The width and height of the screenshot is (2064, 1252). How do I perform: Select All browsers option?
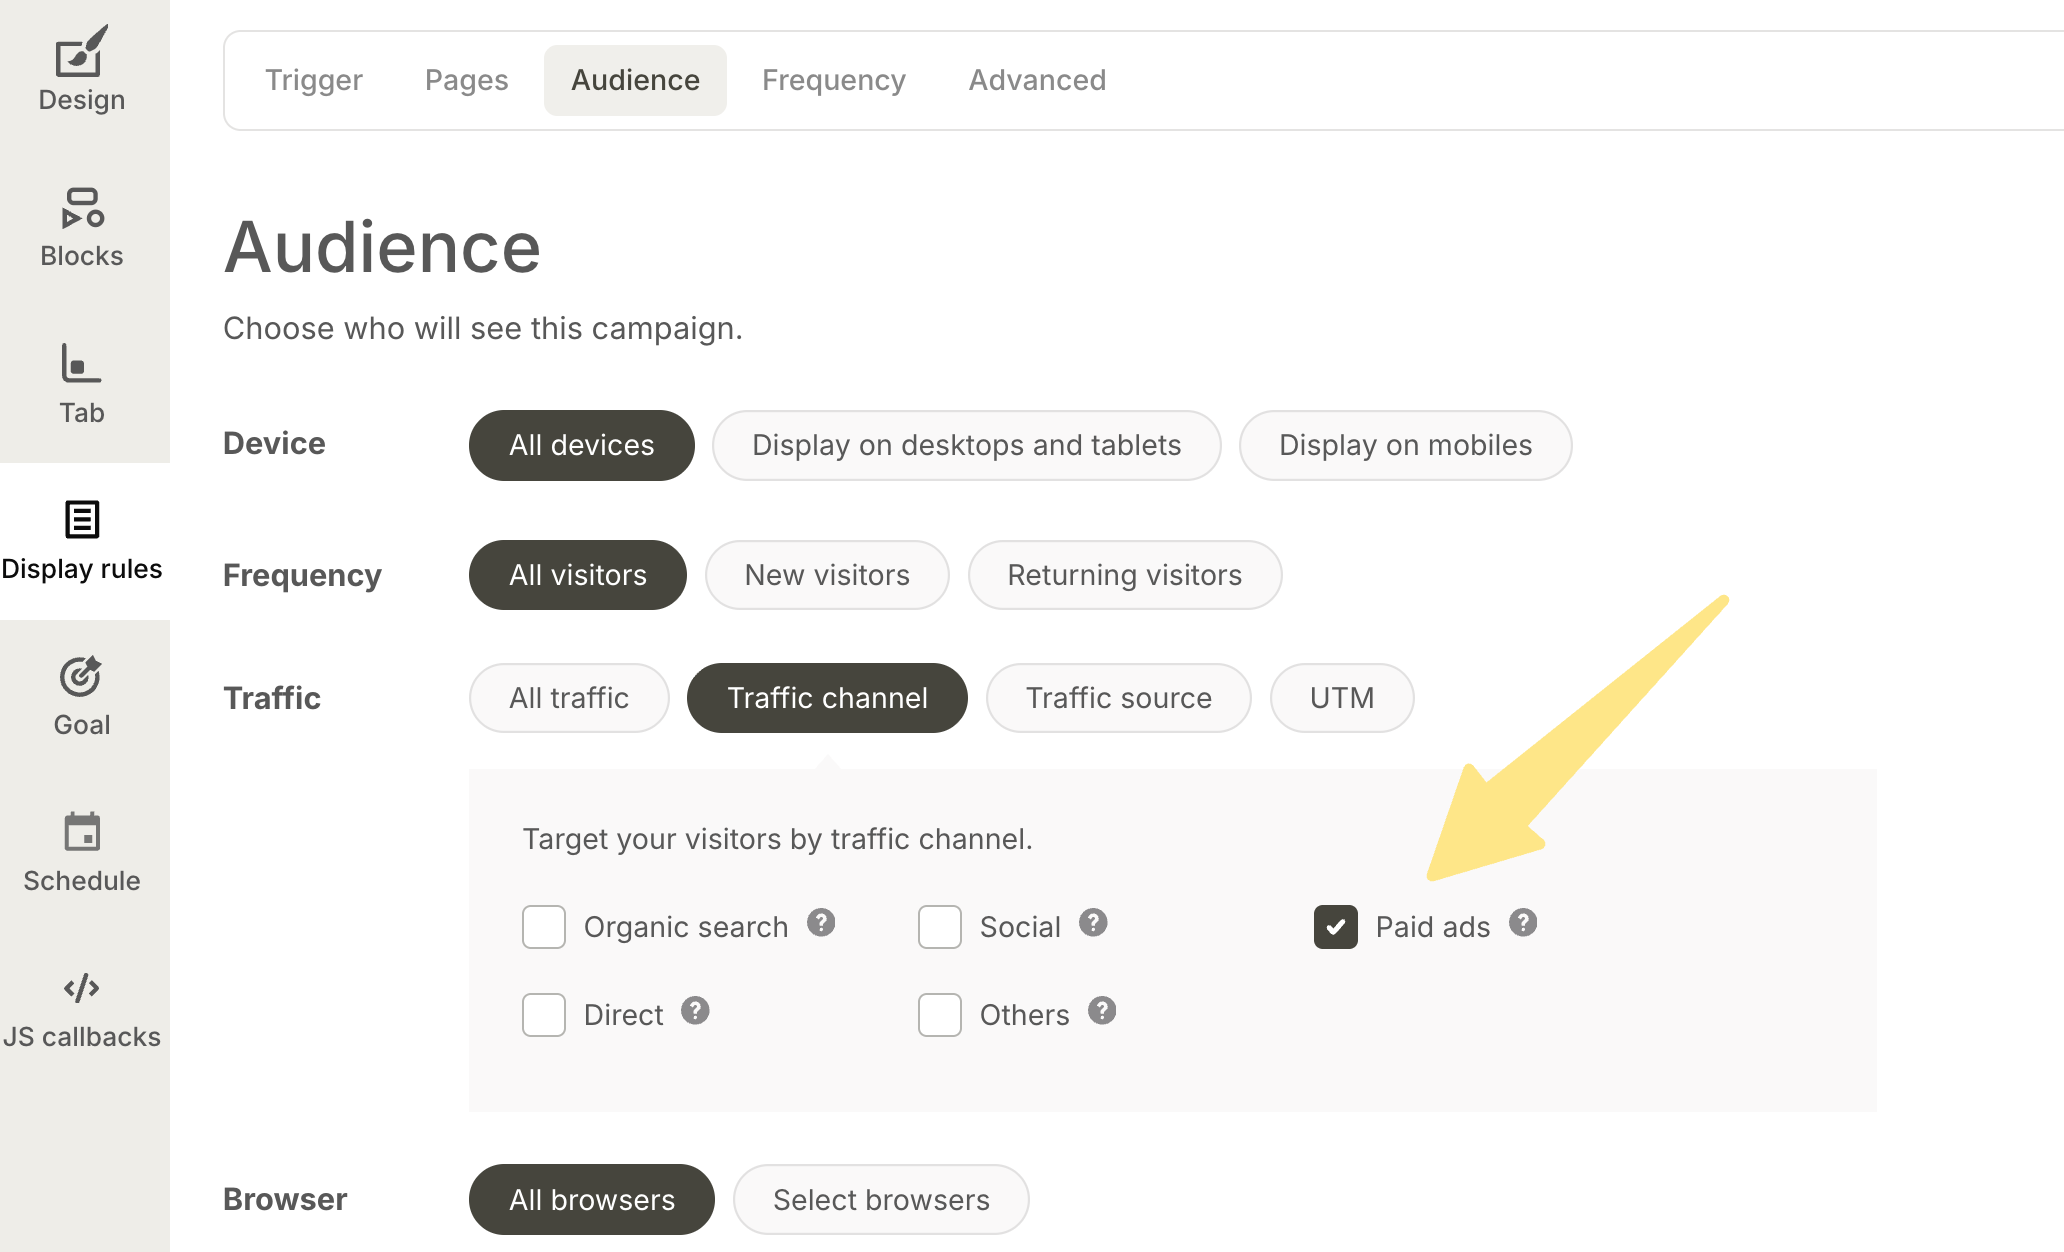[x=592, y=1199]
